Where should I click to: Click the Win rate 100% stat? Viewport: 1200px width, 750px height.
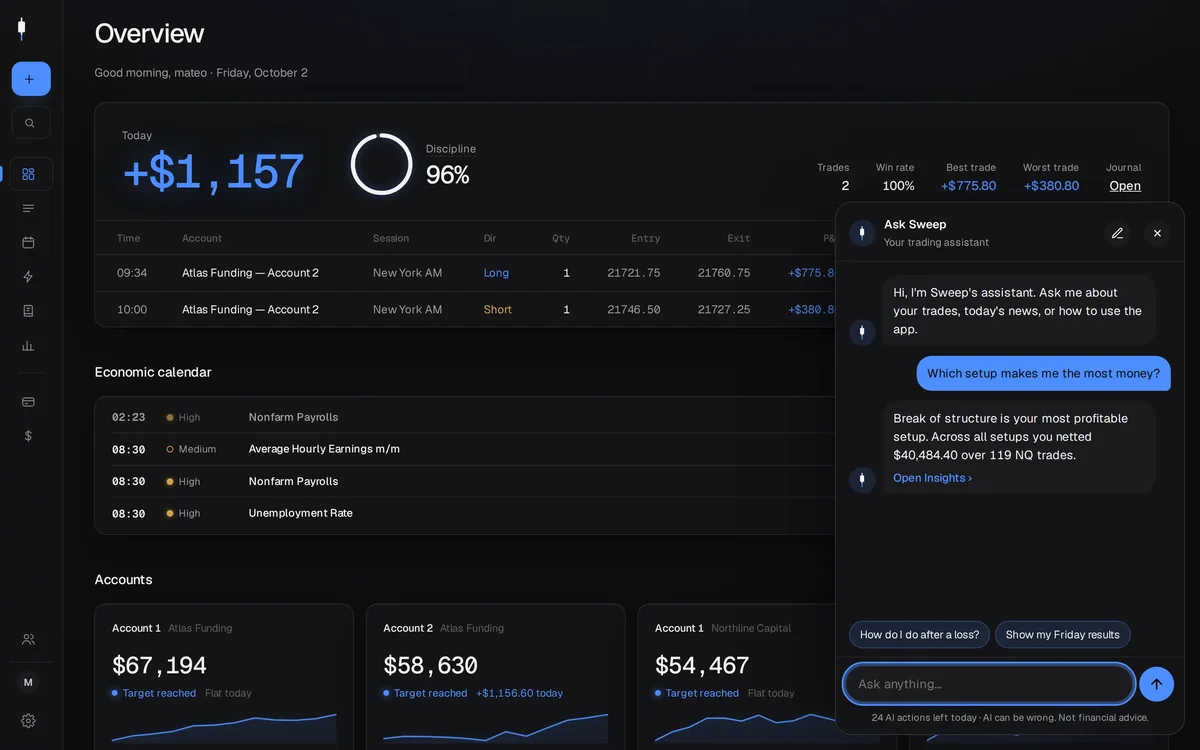pos(895,177)
